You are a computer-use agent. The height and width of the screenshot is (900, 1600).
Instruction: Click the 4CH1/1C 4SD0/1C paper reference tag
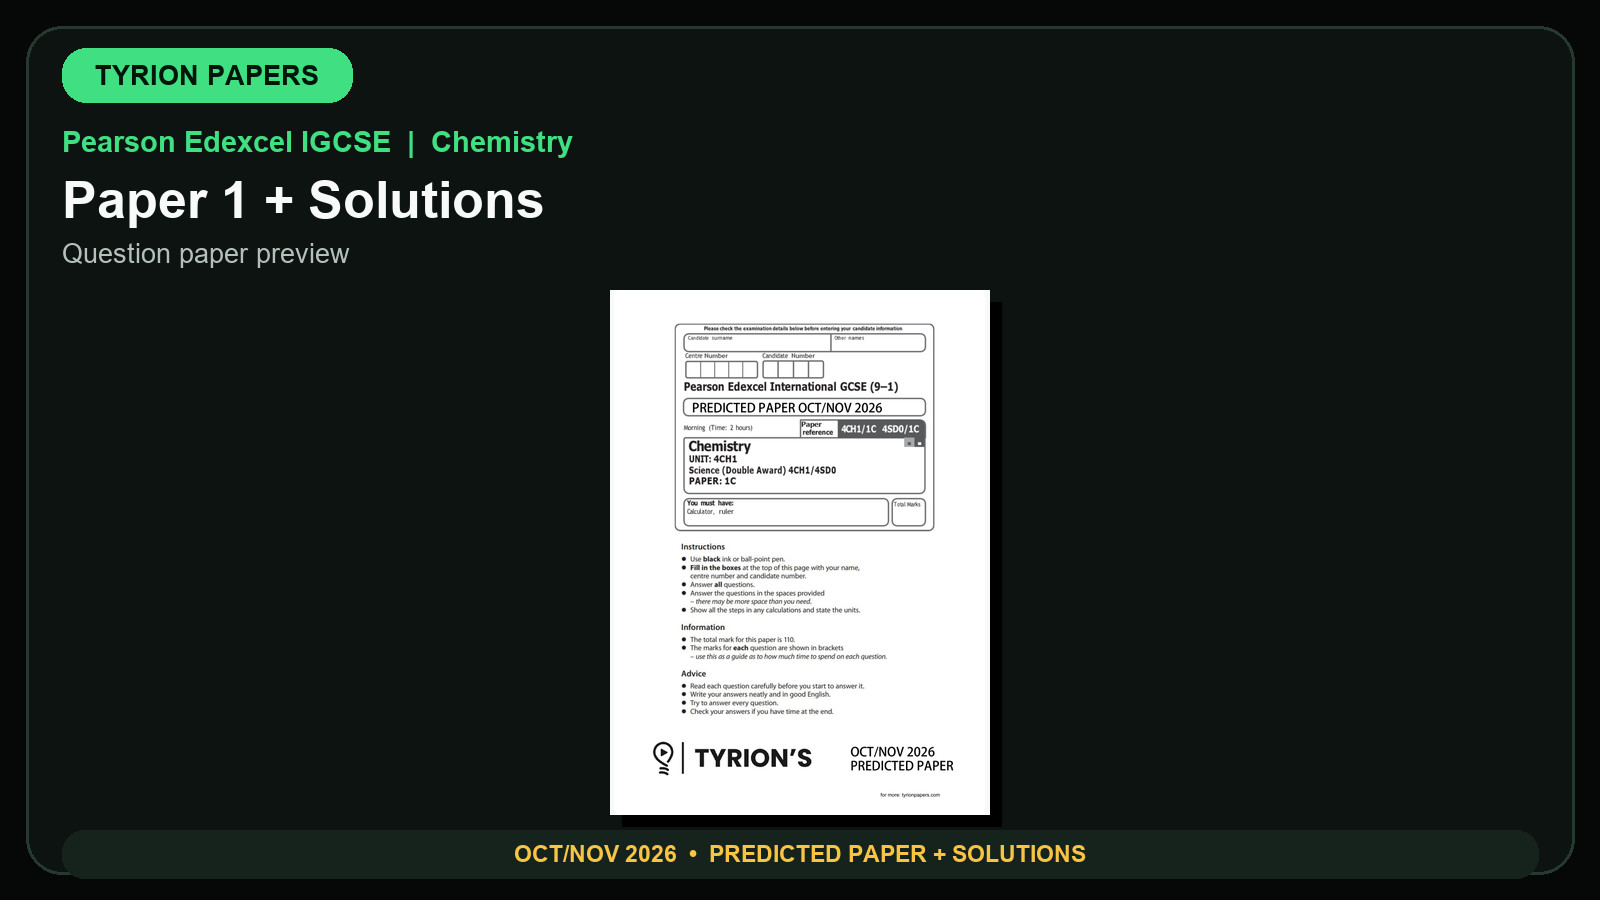coord(880,429)
